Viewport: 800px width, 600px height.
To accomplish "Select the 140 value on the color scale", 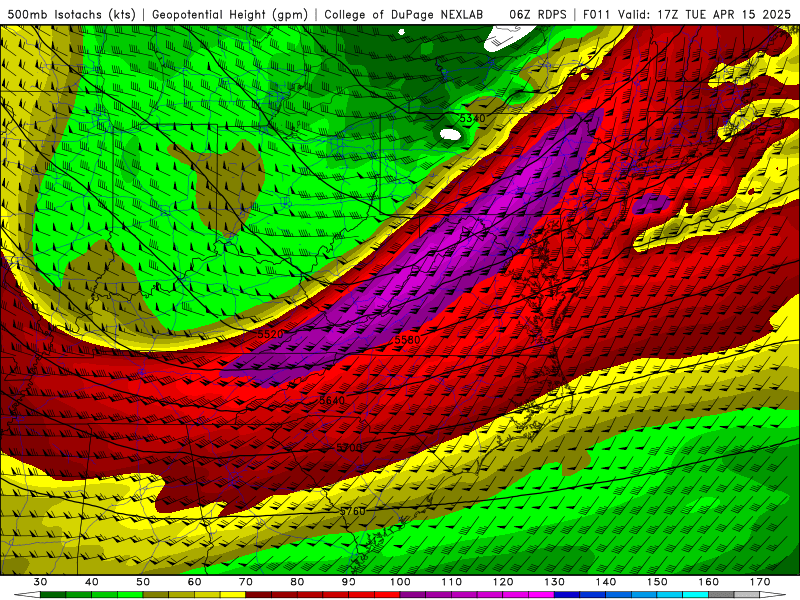I will [x=606, y=582].
